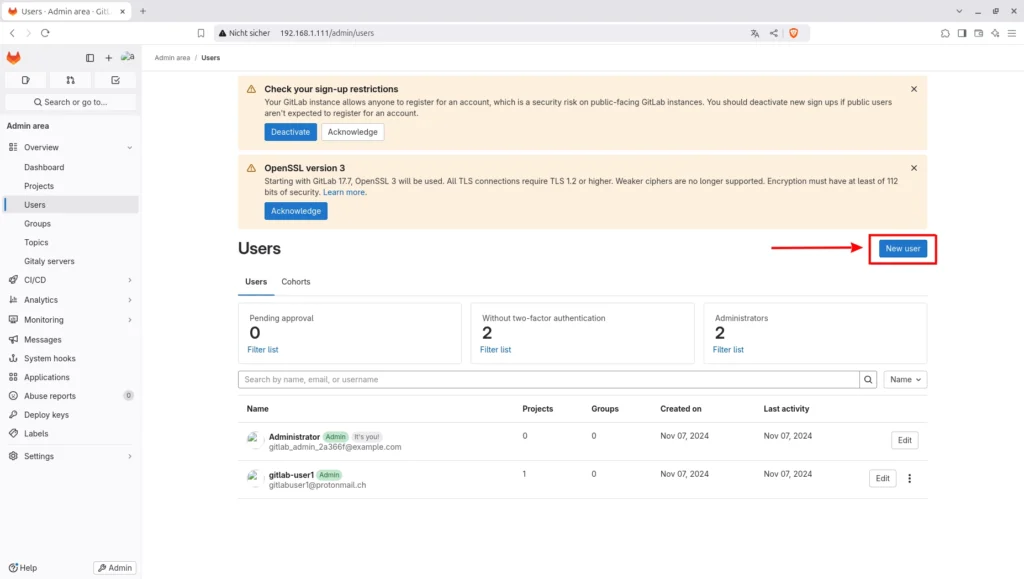1024x579 pixels.
Task: Open the three-dot menu for gitlab-user1
Action: pos(909,479)
